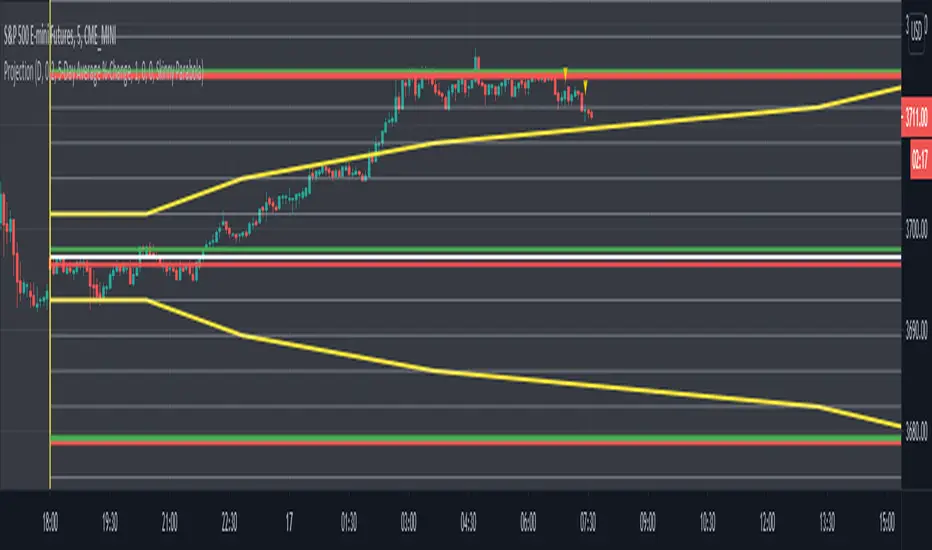Click the red 3711.00 current price label
The image size is (932, 550).
point(916,117)
